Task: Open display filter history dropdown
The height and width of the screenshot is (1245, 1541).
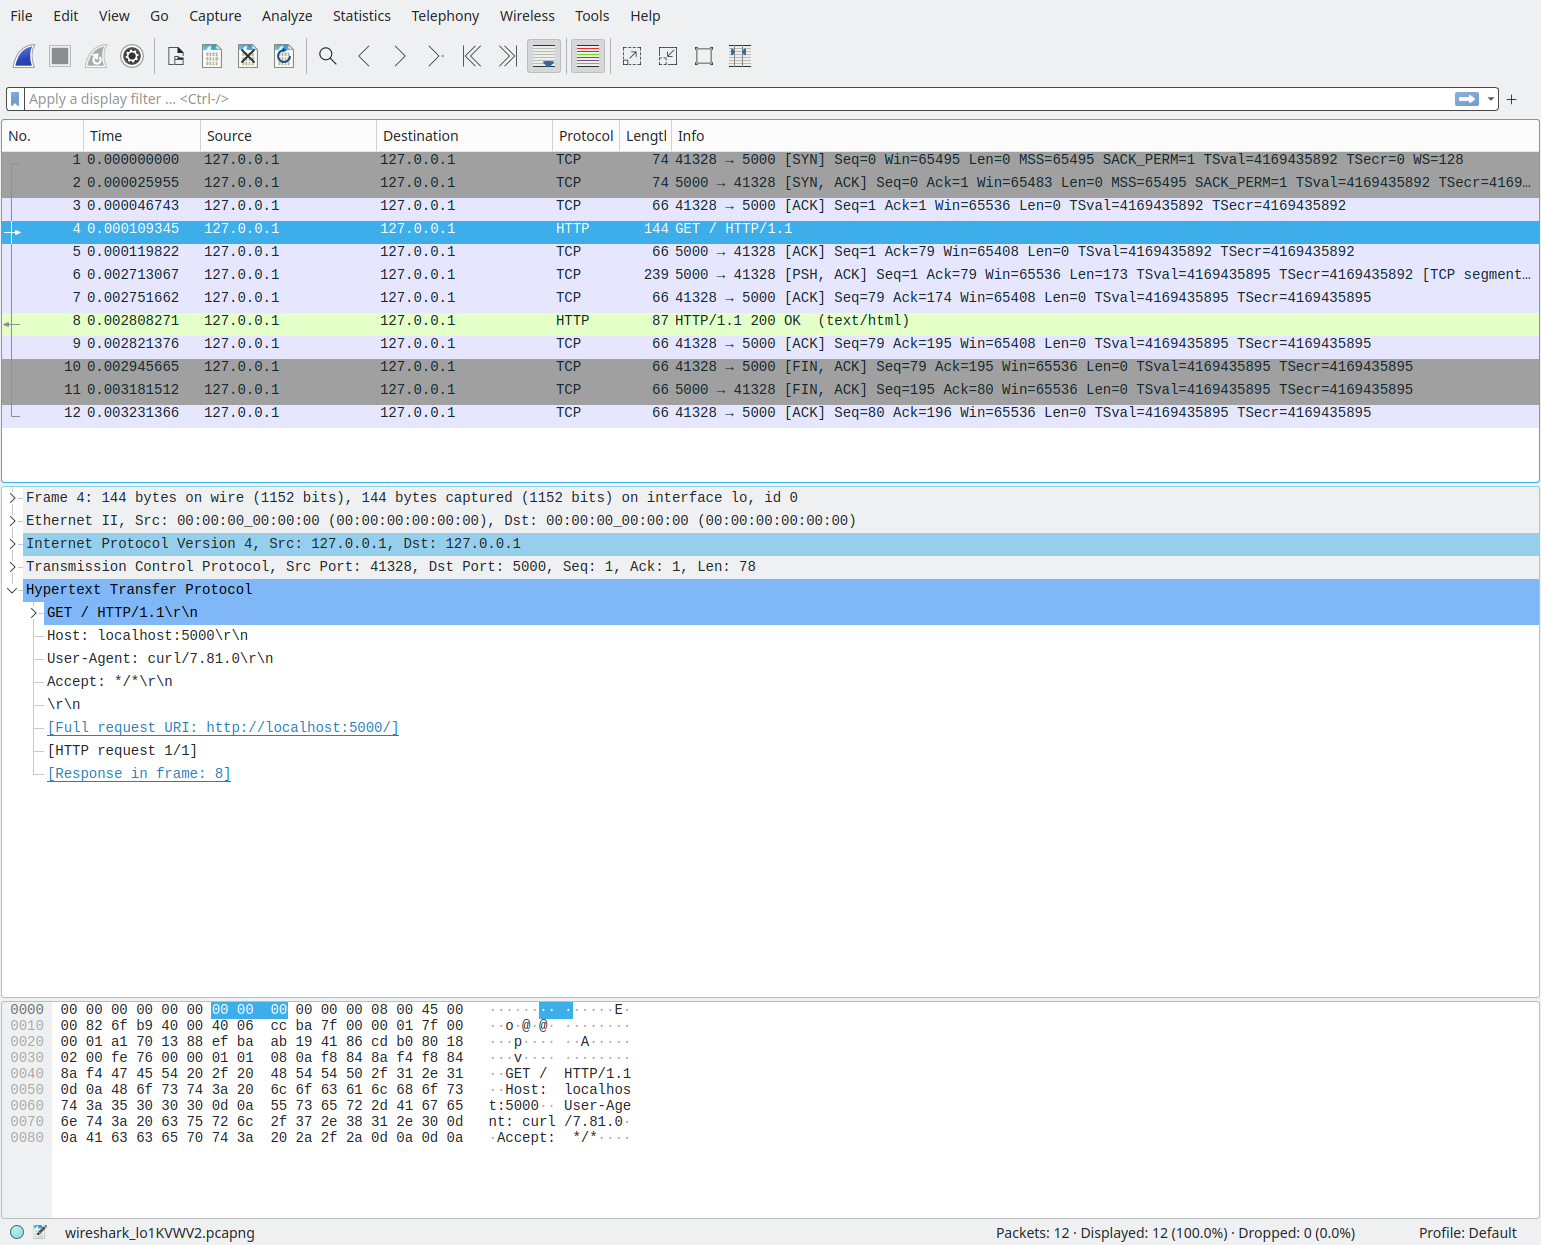Action: [1491, 99]
